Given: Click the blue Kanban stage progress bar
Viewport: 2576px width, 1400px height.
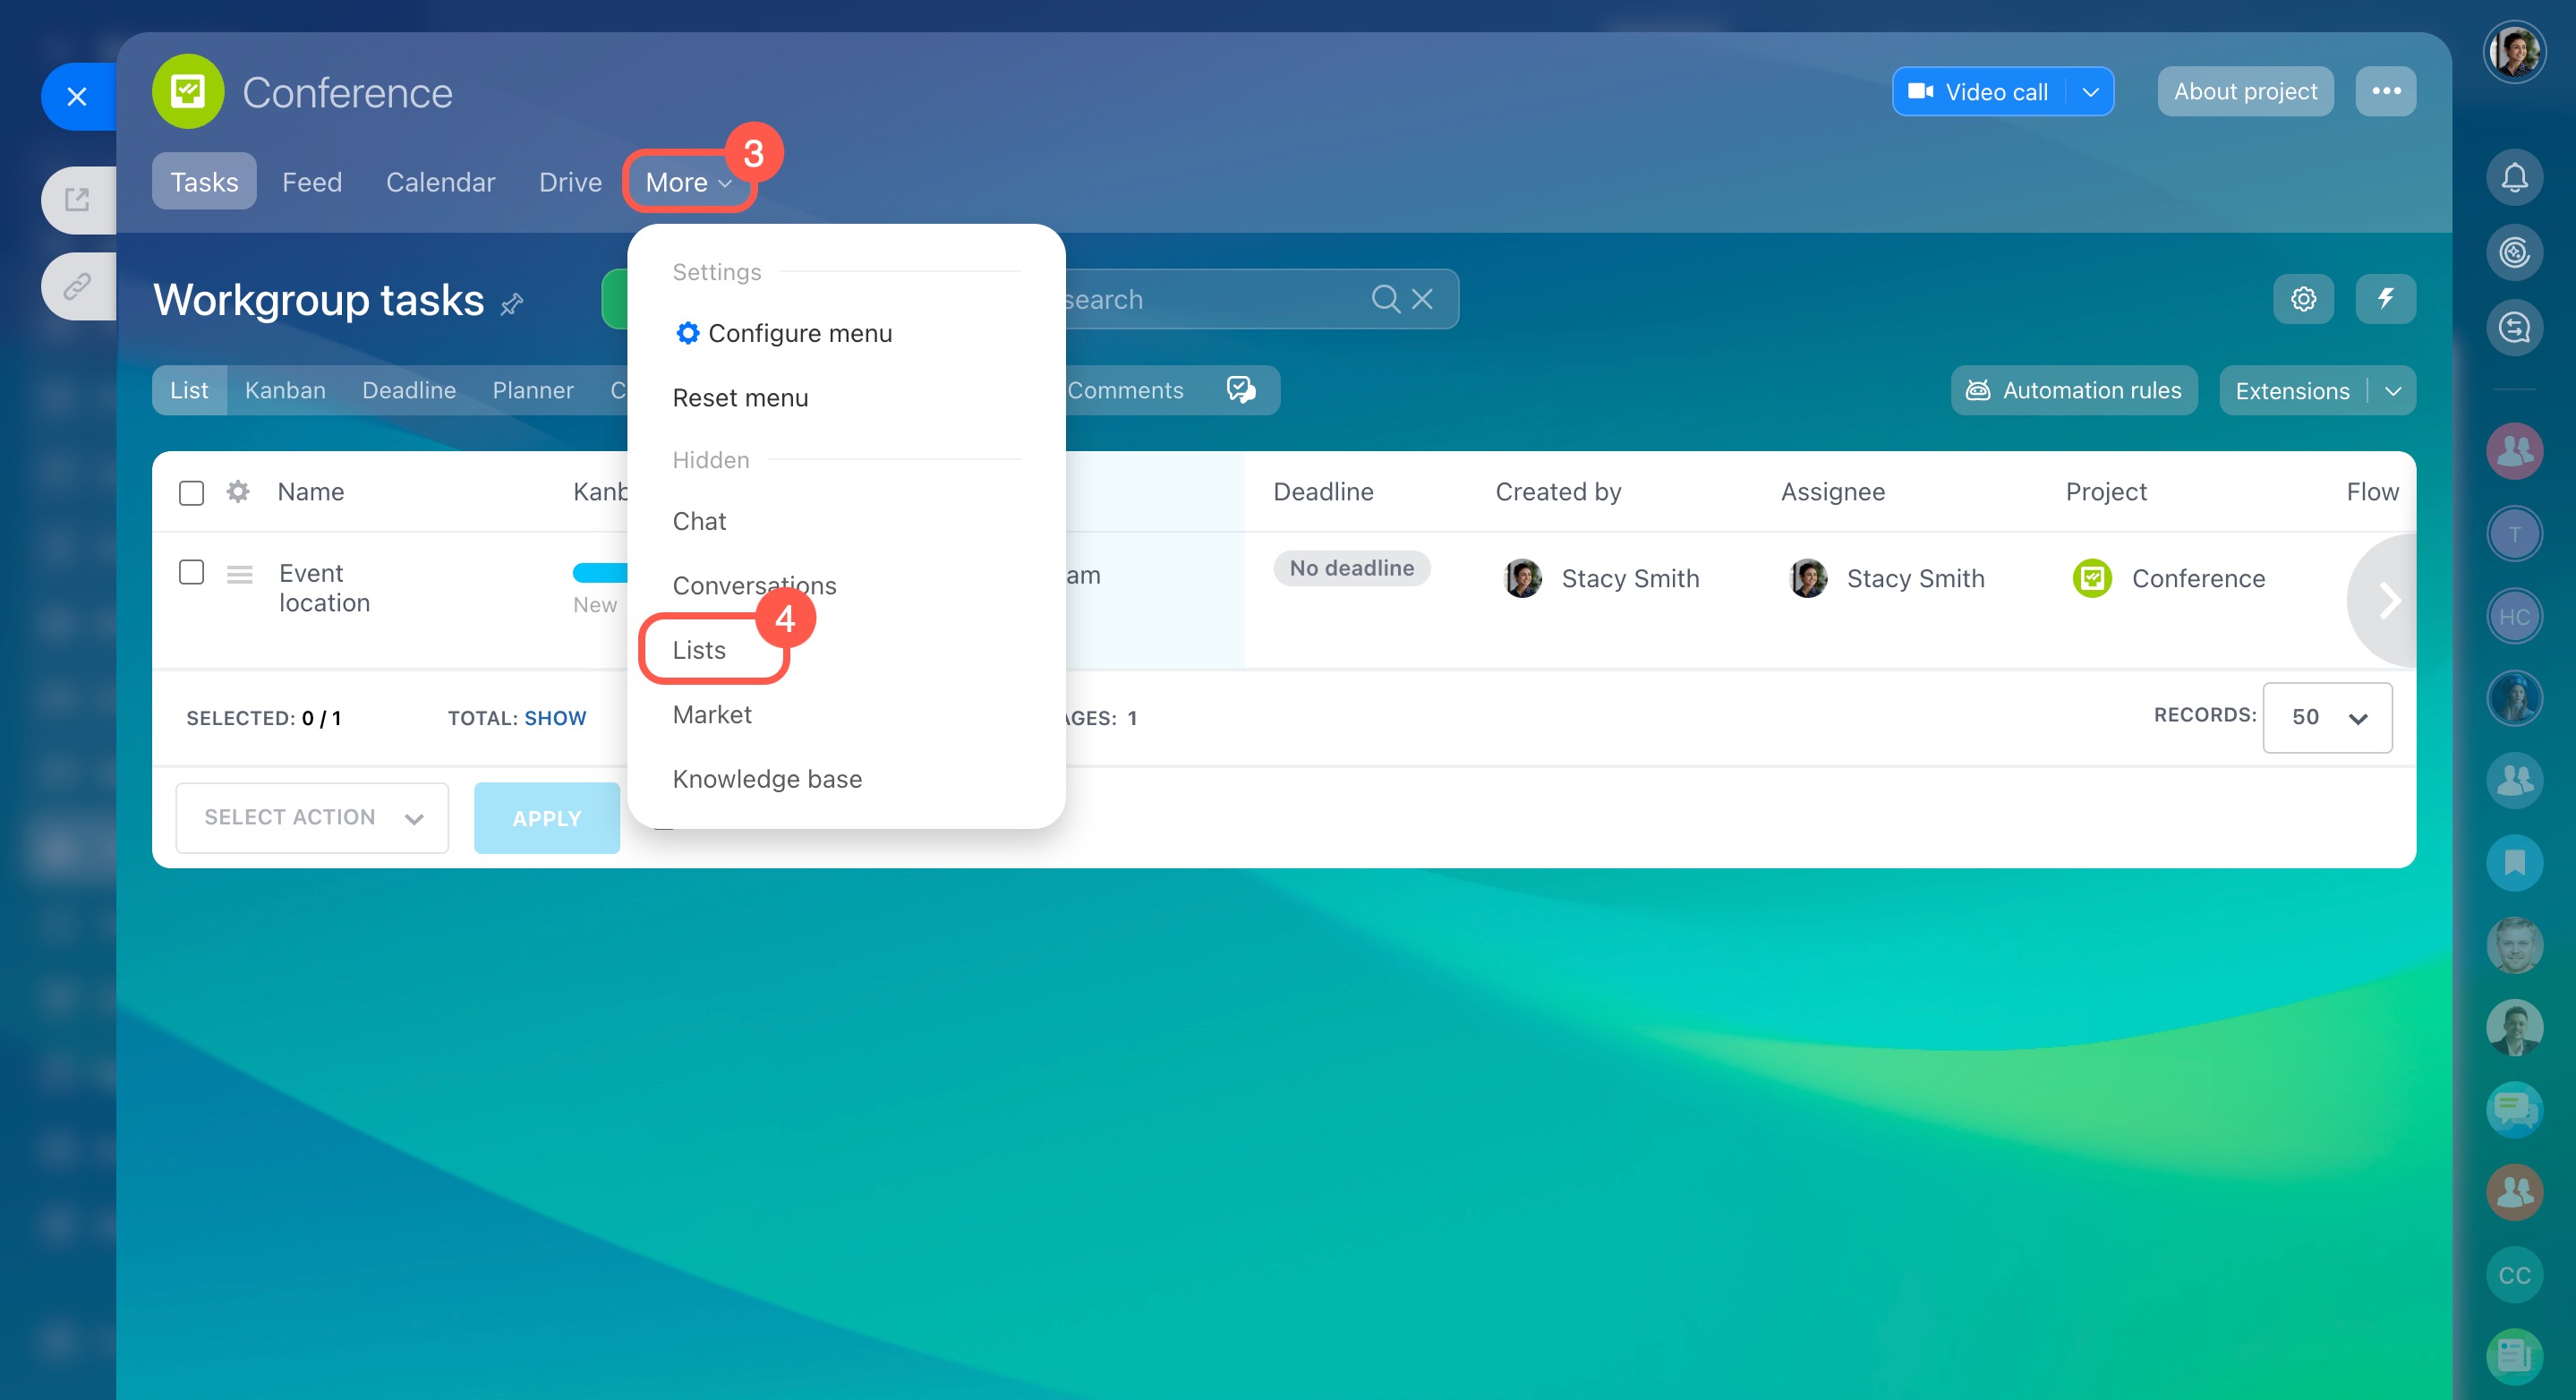Looking at the screenshot, I should 600,573.
